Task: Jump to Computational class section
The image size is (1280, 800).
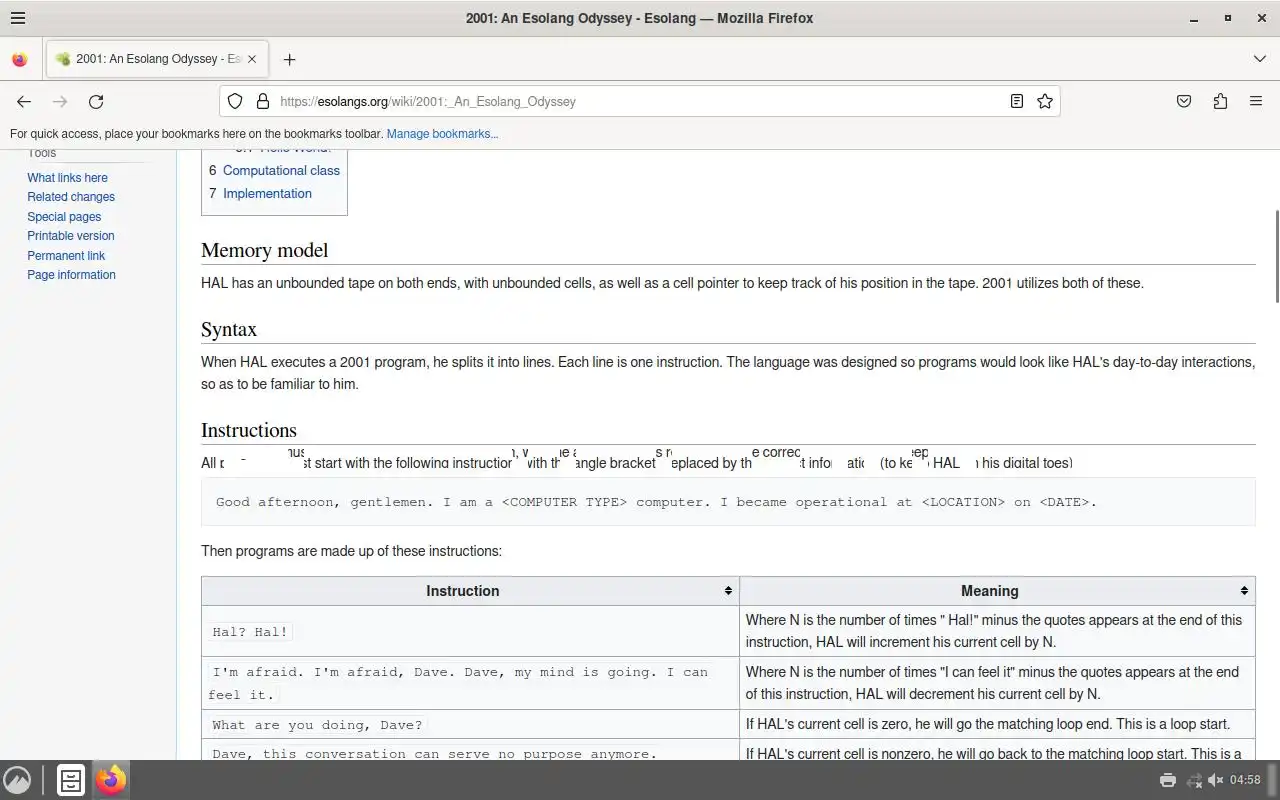Action: click(x=281, y=170)
